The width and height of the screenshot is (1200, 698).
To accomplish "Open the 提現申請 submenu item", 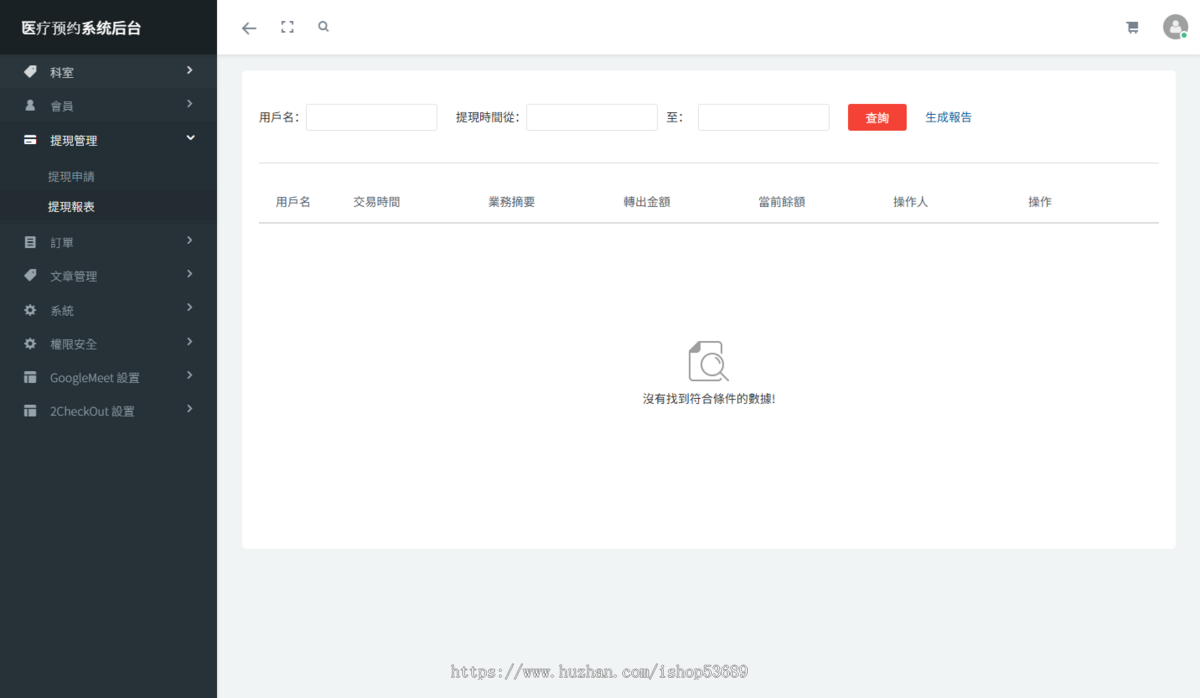I will (71, 177).
